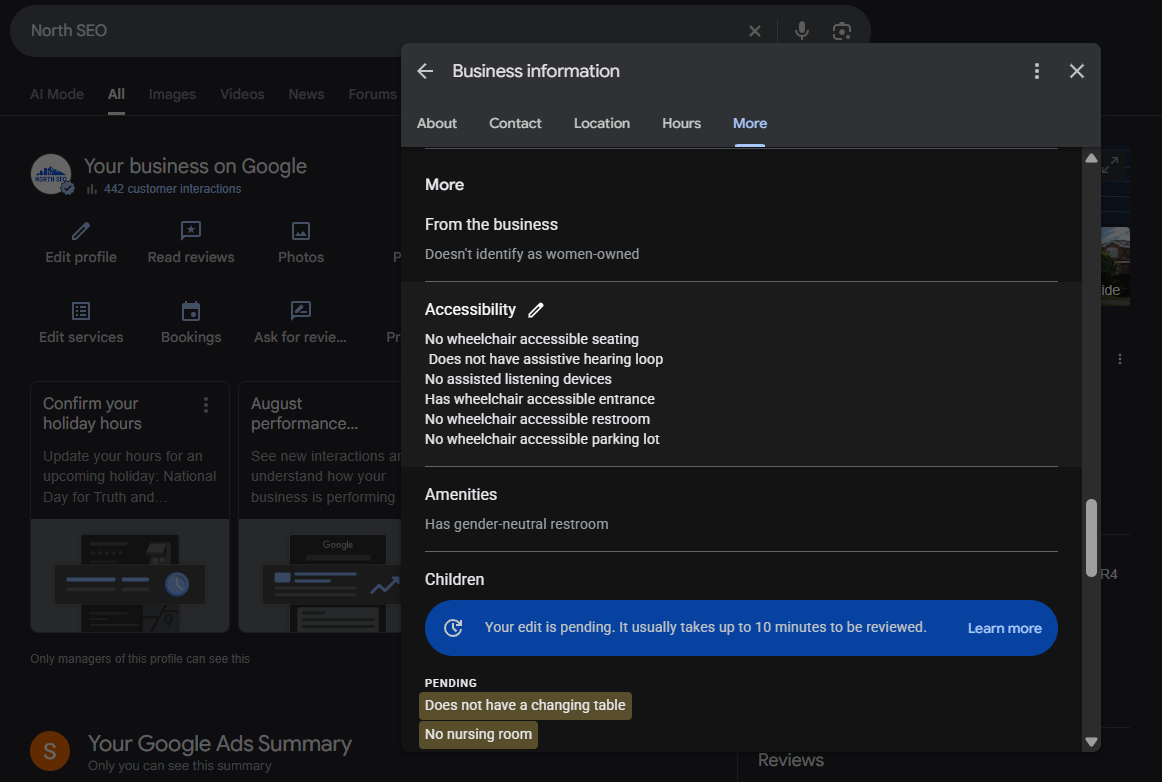
Task: Open the Bookings calendar icon
Action: click(x=191, y=311)
